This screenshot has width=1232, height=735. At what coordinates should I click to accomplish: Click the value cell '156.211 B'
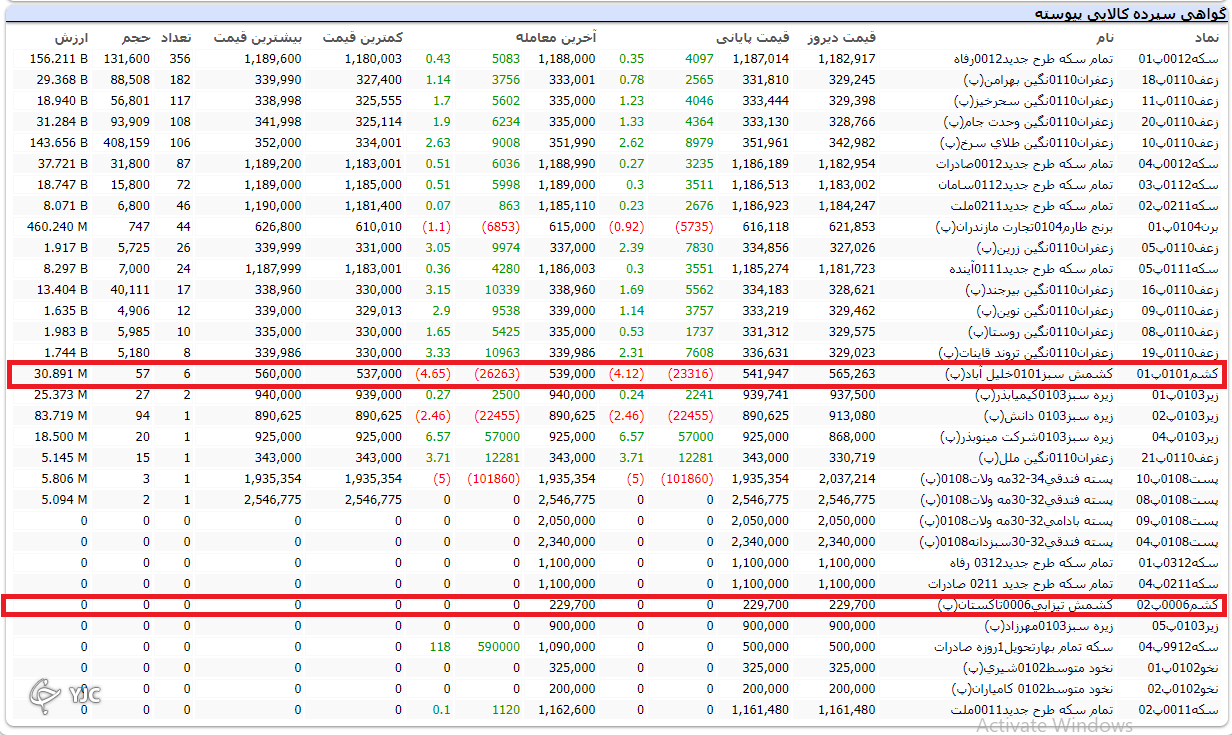click(58, 59)
